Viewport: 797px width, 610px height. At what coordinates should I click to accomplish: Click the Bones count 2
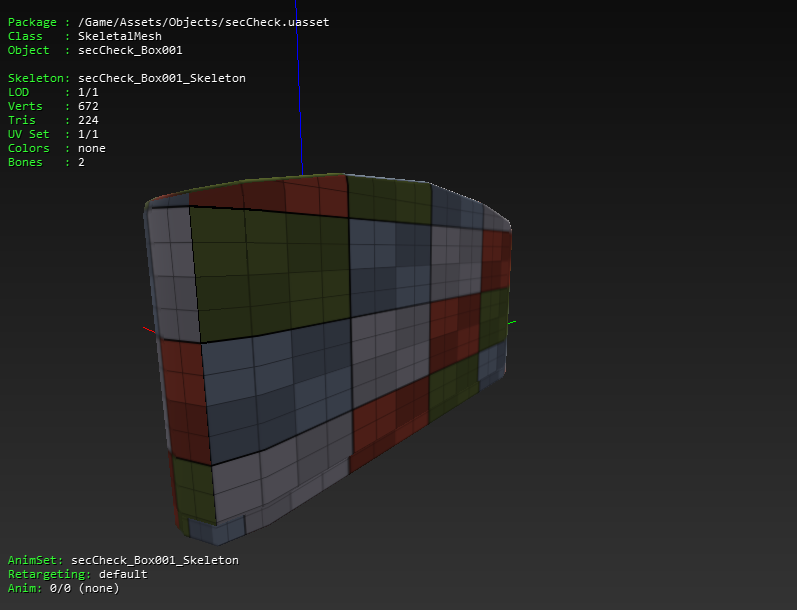coord(81,162)
